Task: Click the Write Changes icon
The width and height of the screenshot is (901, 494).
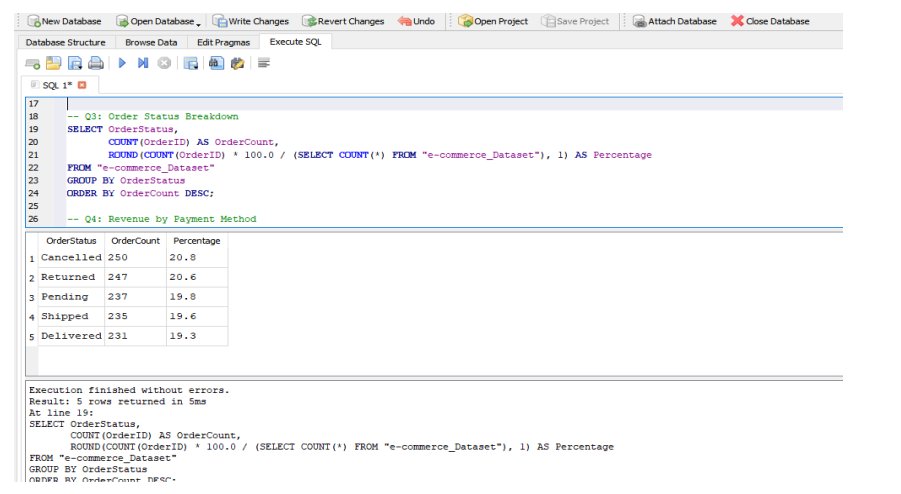Action: pos(220,21)
